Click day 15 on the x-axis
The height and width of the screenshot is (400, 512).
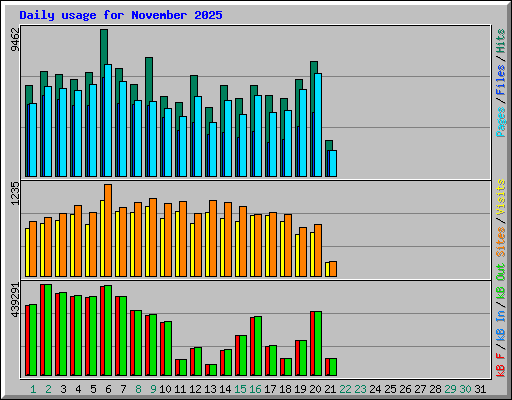pos(240,389)
